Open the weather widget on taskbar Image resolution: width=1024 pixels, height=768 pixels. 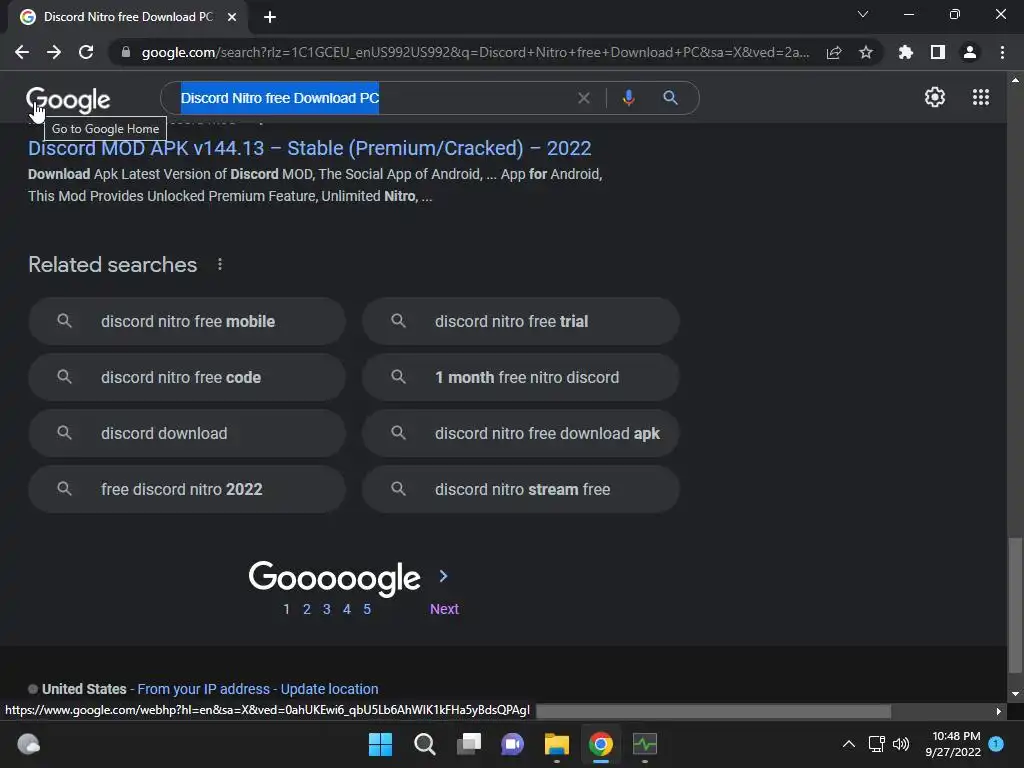[28, 744]
